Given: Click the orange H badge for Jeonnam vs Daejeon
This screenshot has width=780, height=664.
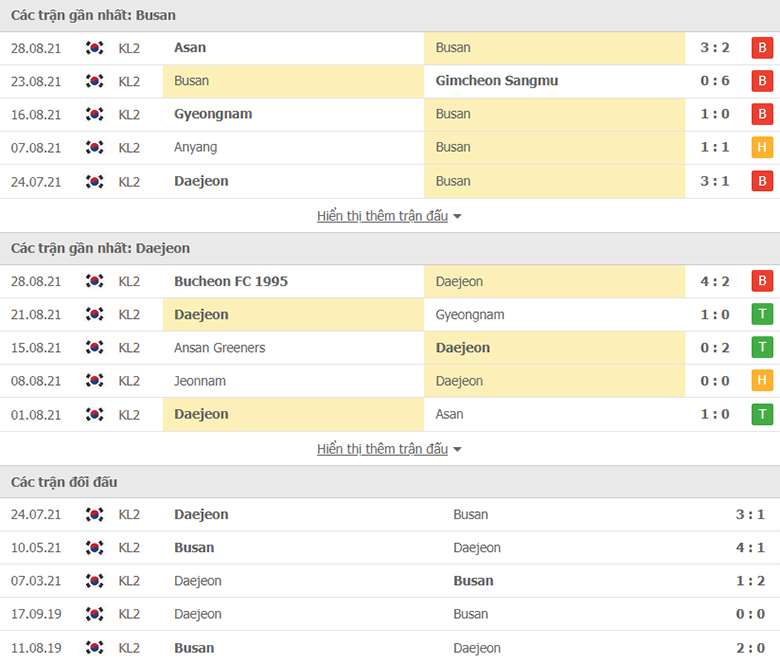Looking at the screenshot, I should click(762, 380).
